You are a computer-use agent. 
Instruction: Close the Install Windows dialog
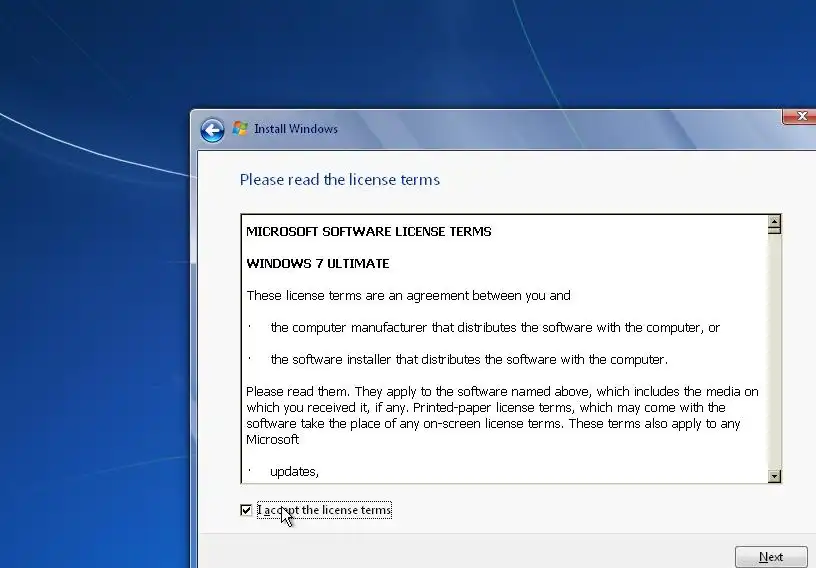[800, 117]
